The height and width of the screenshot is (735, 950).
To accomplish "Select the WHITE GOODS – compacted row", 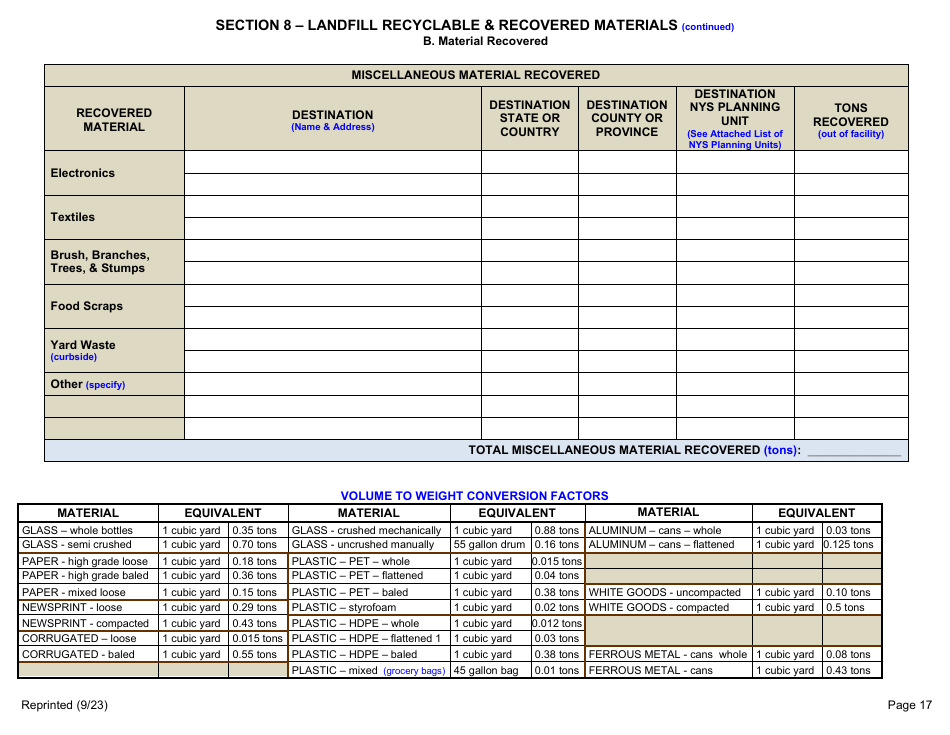I will coord(662,607).
